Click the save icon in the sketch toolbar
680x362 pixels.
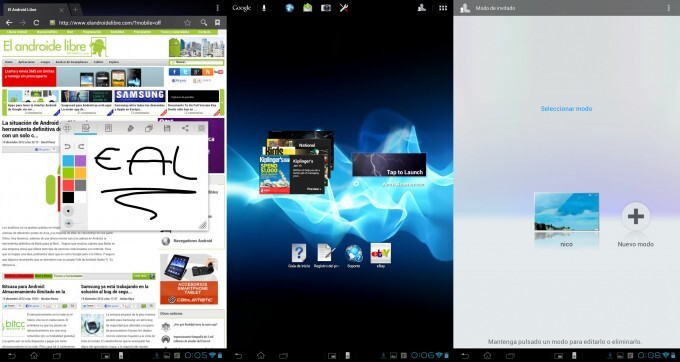coord(167,128)
